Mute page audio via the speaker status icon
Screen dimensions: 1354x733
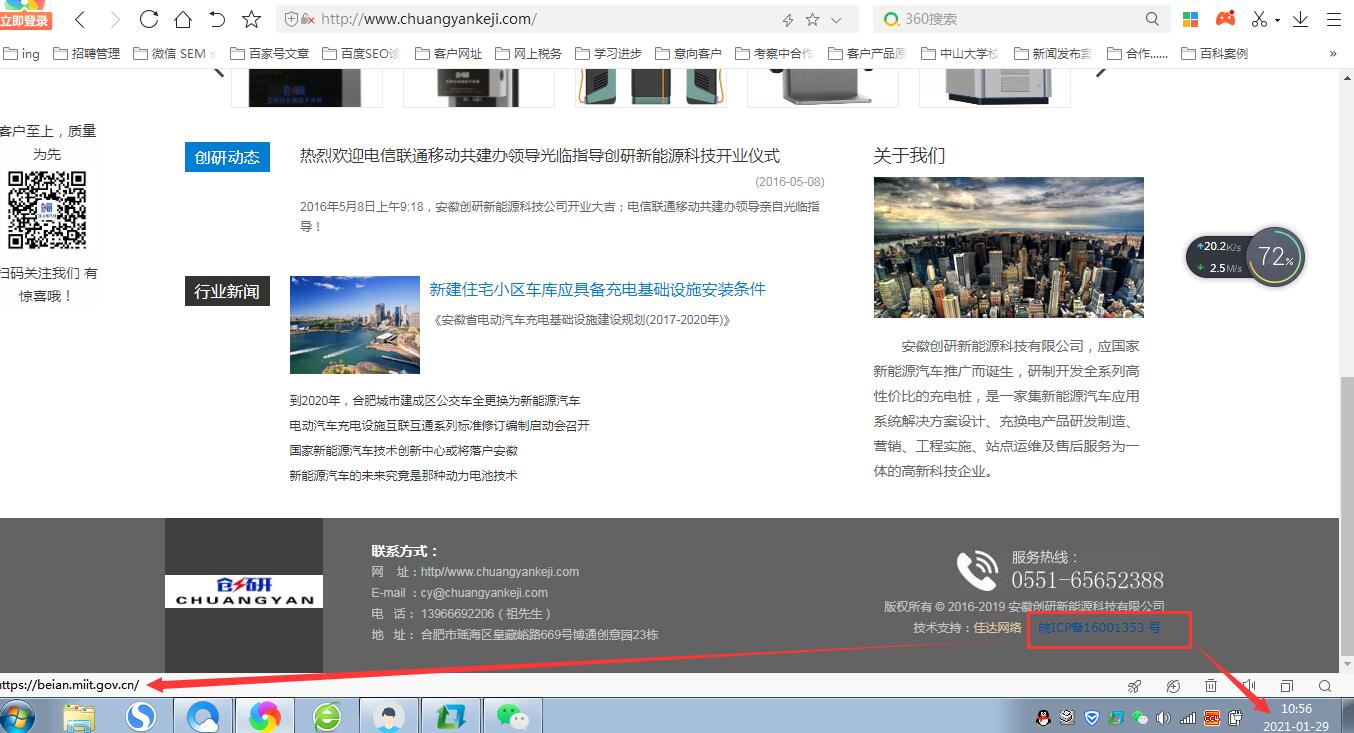point(1249,686)
